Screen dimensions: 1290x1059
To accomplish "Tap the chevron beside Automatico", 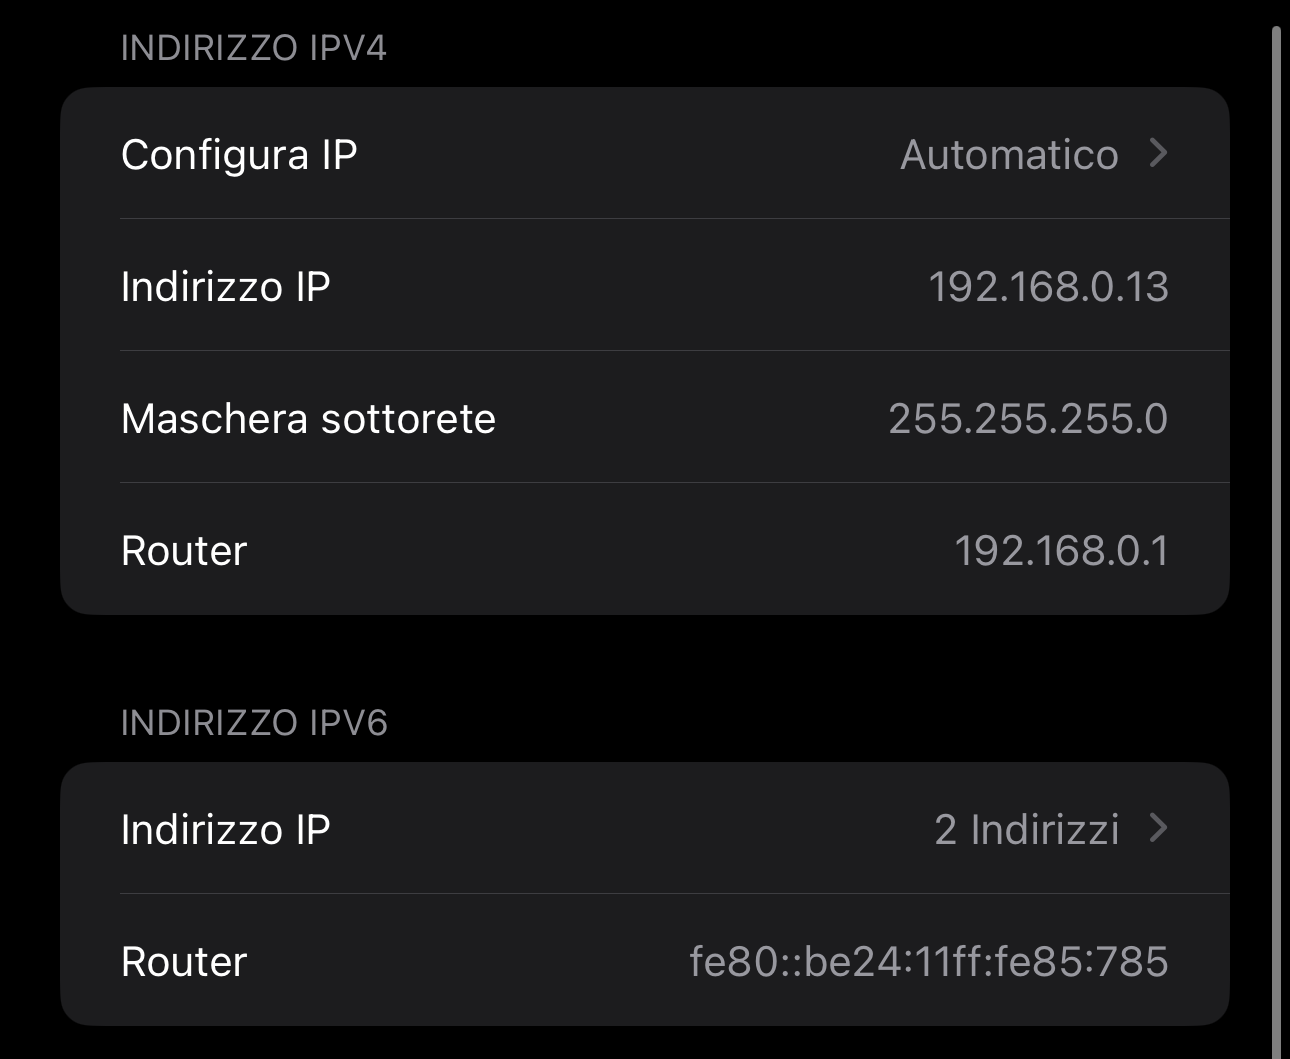I will pyautogui.click(x=1158, y=153).
